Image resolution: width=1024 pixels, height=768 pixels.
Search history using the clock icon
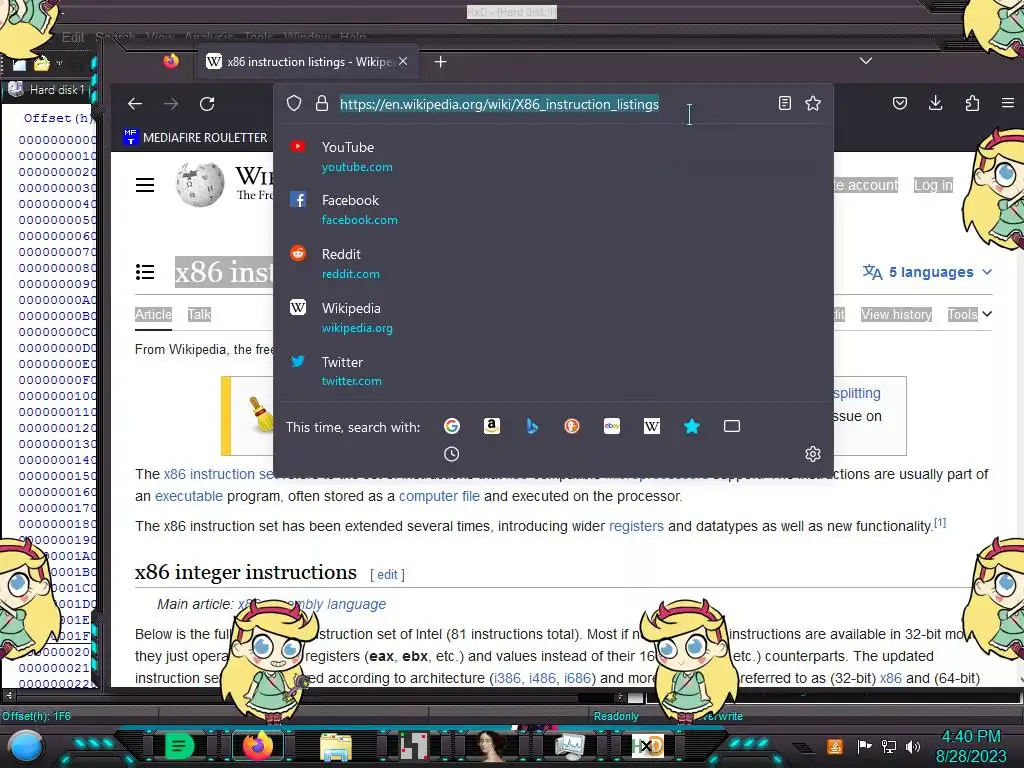pyautogui.click(x=452, y=454)
